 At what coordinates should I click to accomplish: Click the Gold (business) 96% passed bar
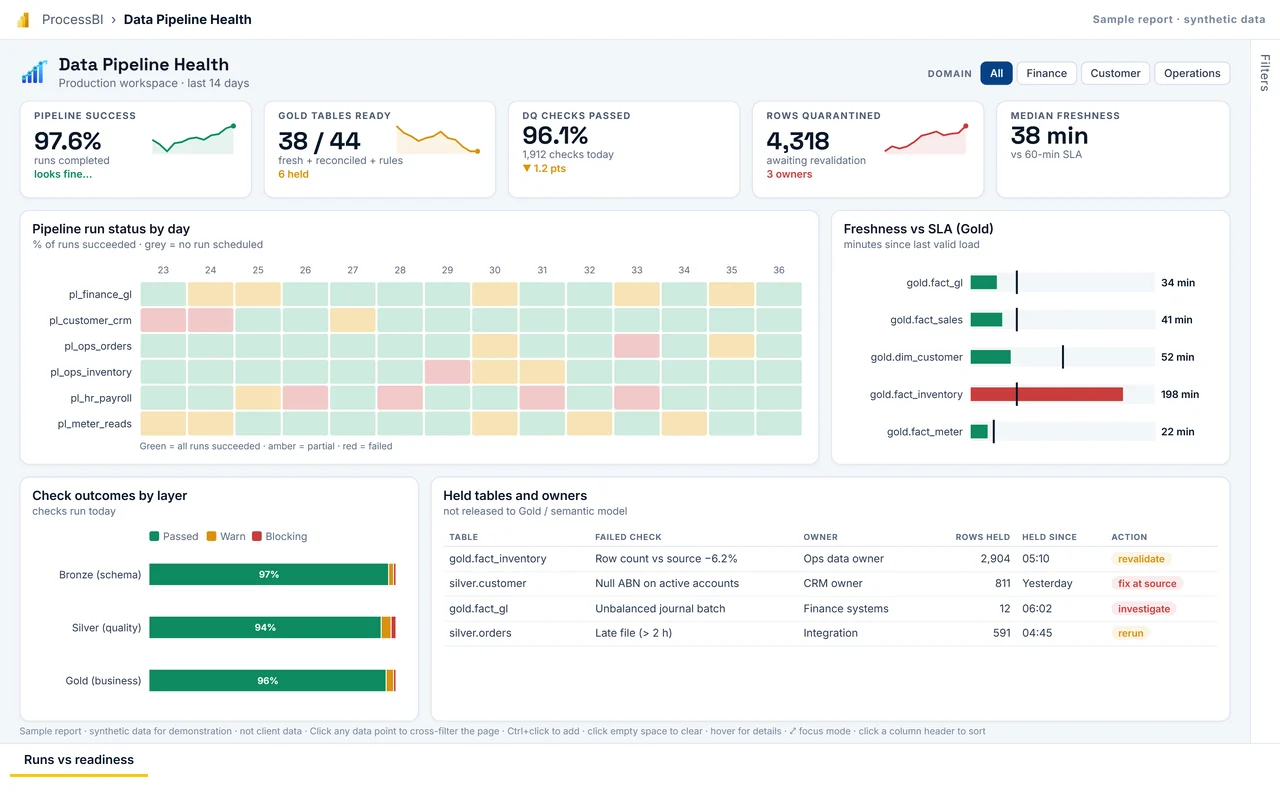[267, 681]
